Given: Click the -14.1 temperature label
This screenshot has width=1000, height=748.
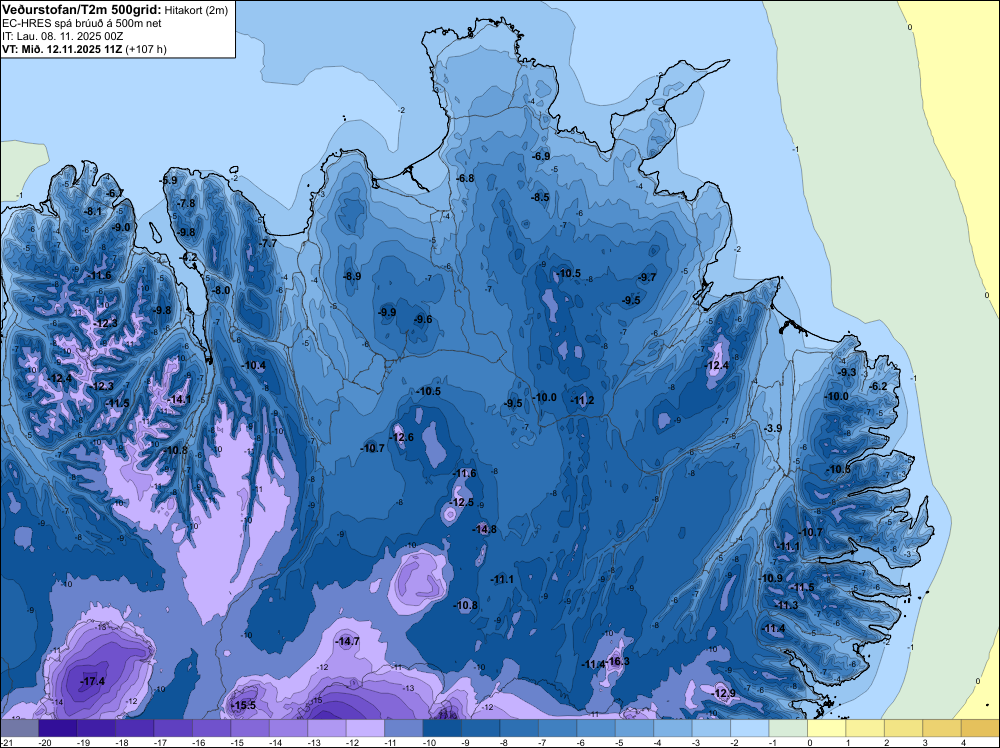Looking at the screenshot, I should coord(179,400).
